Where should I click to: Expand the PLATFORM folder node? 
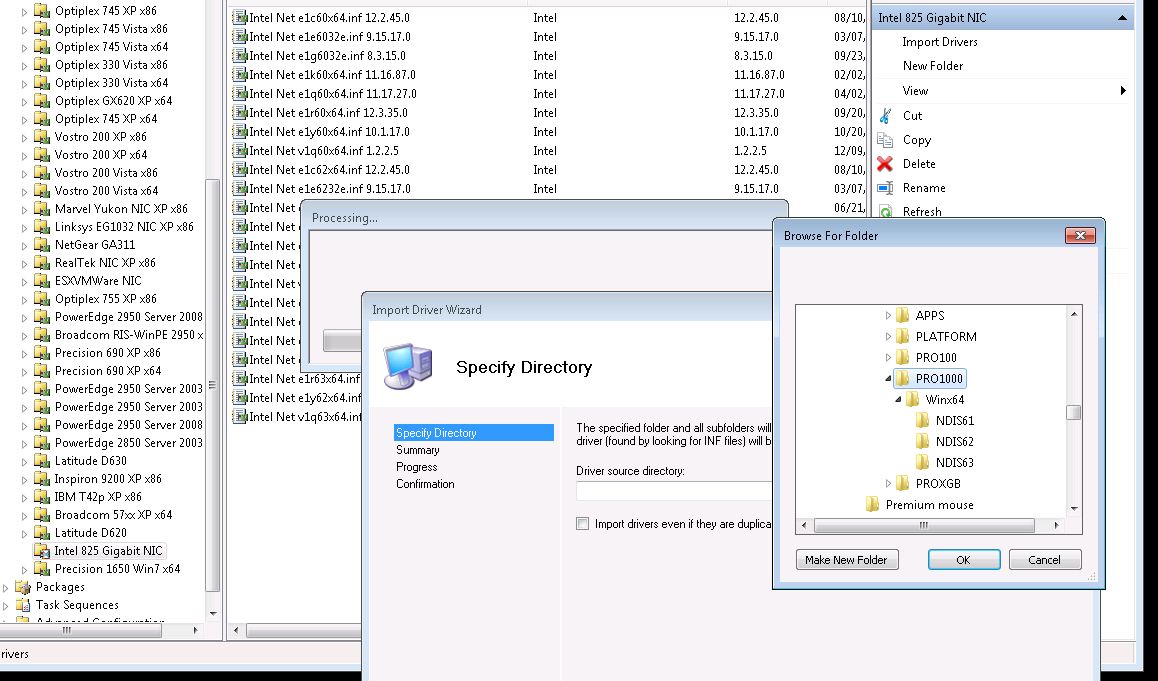[888, 336]
